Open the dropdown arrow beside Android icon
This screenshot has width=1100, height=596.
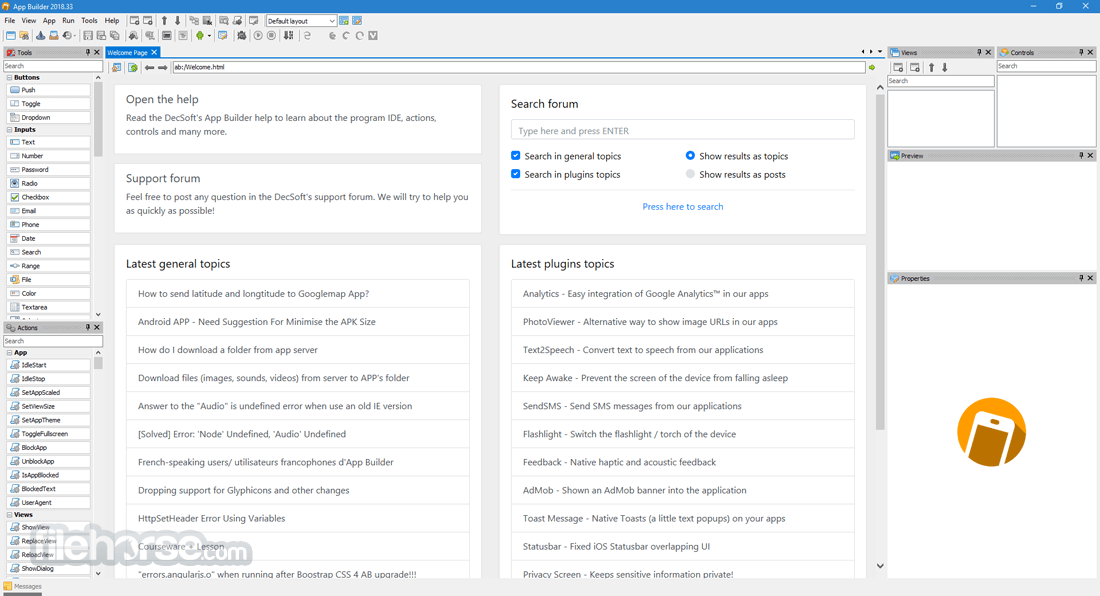[x=209, y=36]
